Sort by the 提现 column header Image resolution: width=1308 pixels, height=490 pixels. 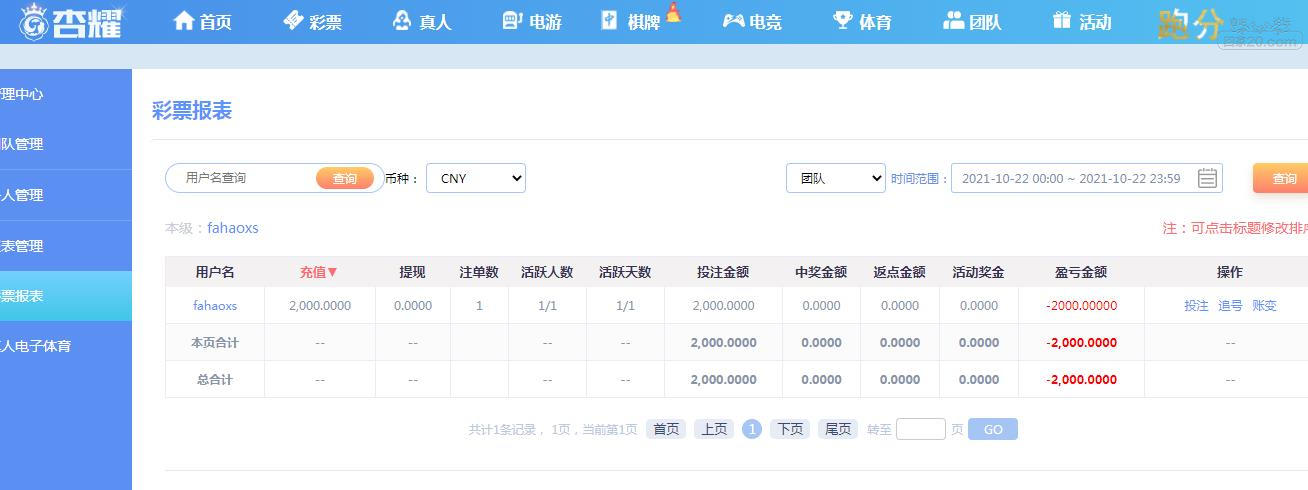[412, 272]
